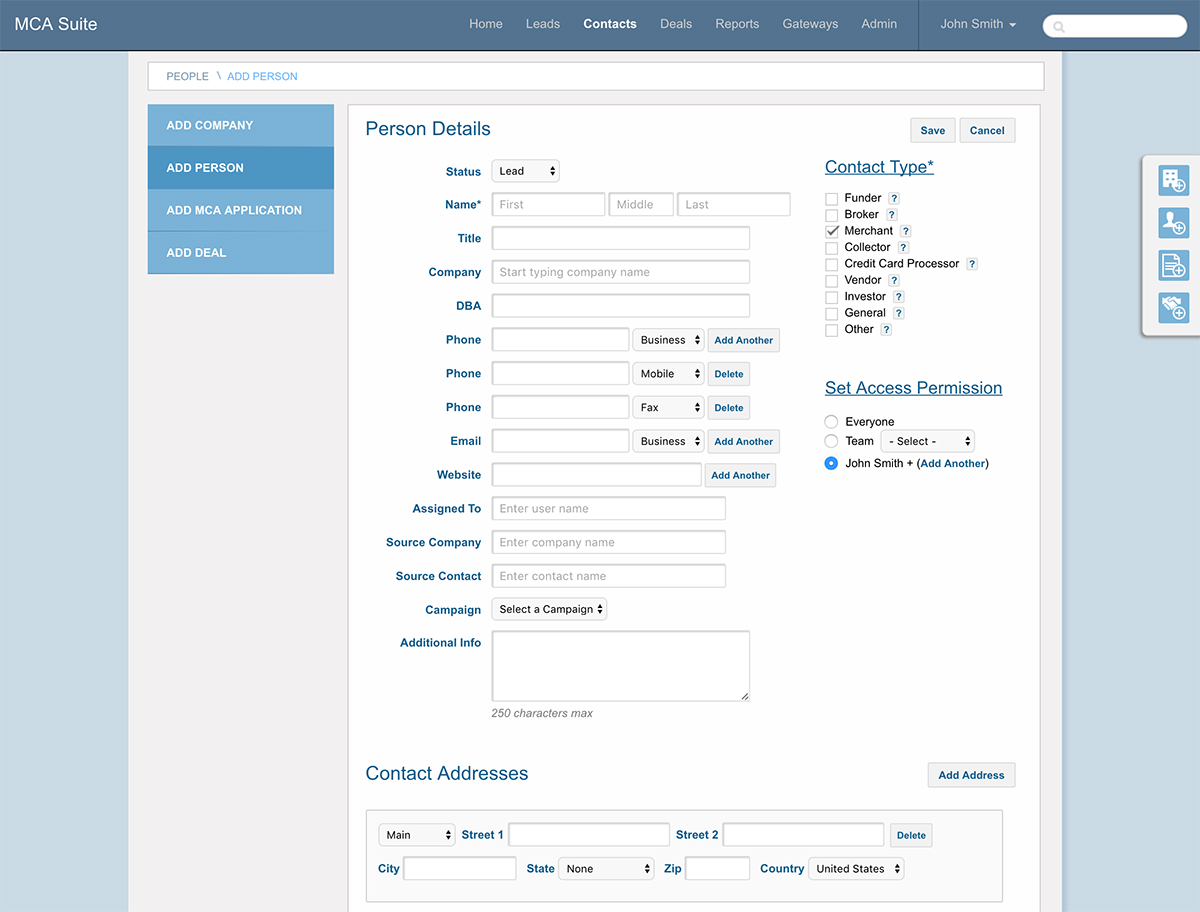Screen dimensions: 1200x912
Task: Select the Everyone access radio button
Action: coord(831,422)
